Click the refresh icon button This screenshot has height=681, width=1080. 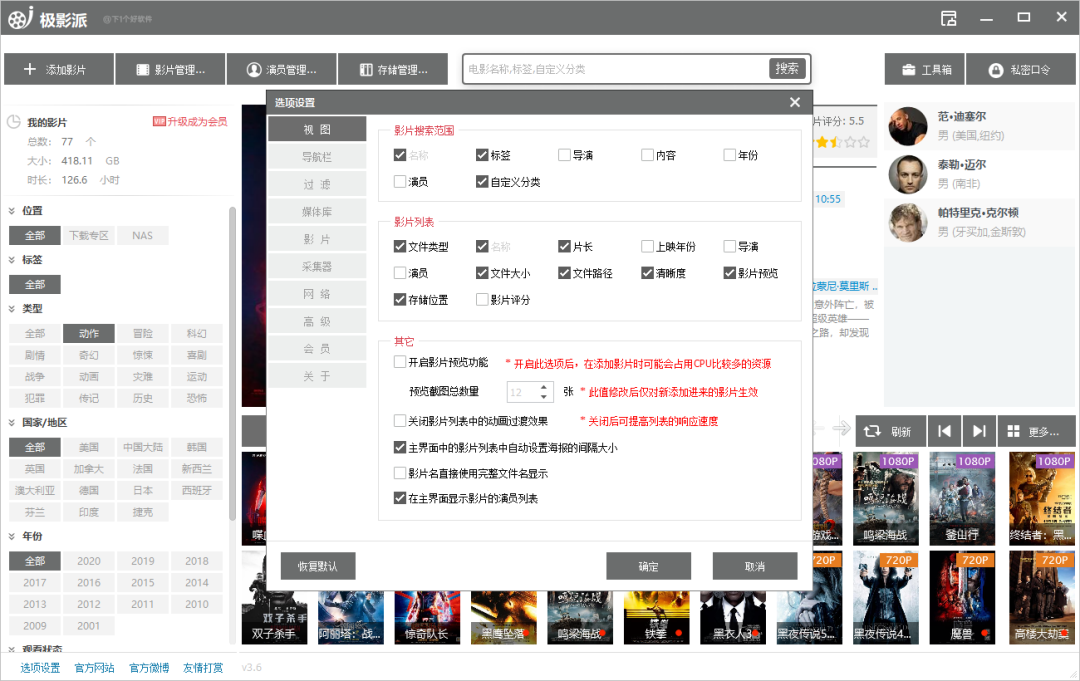872,431
